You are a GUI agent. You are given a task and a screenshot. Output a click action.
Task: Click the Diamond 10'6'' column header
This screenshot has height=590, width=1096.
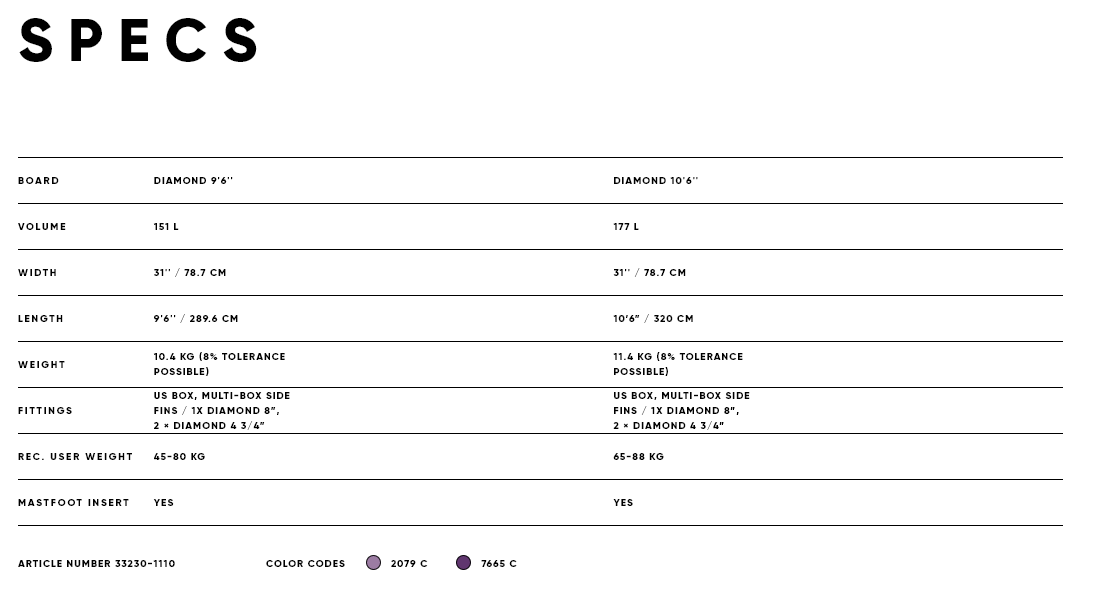coord(656,180)
